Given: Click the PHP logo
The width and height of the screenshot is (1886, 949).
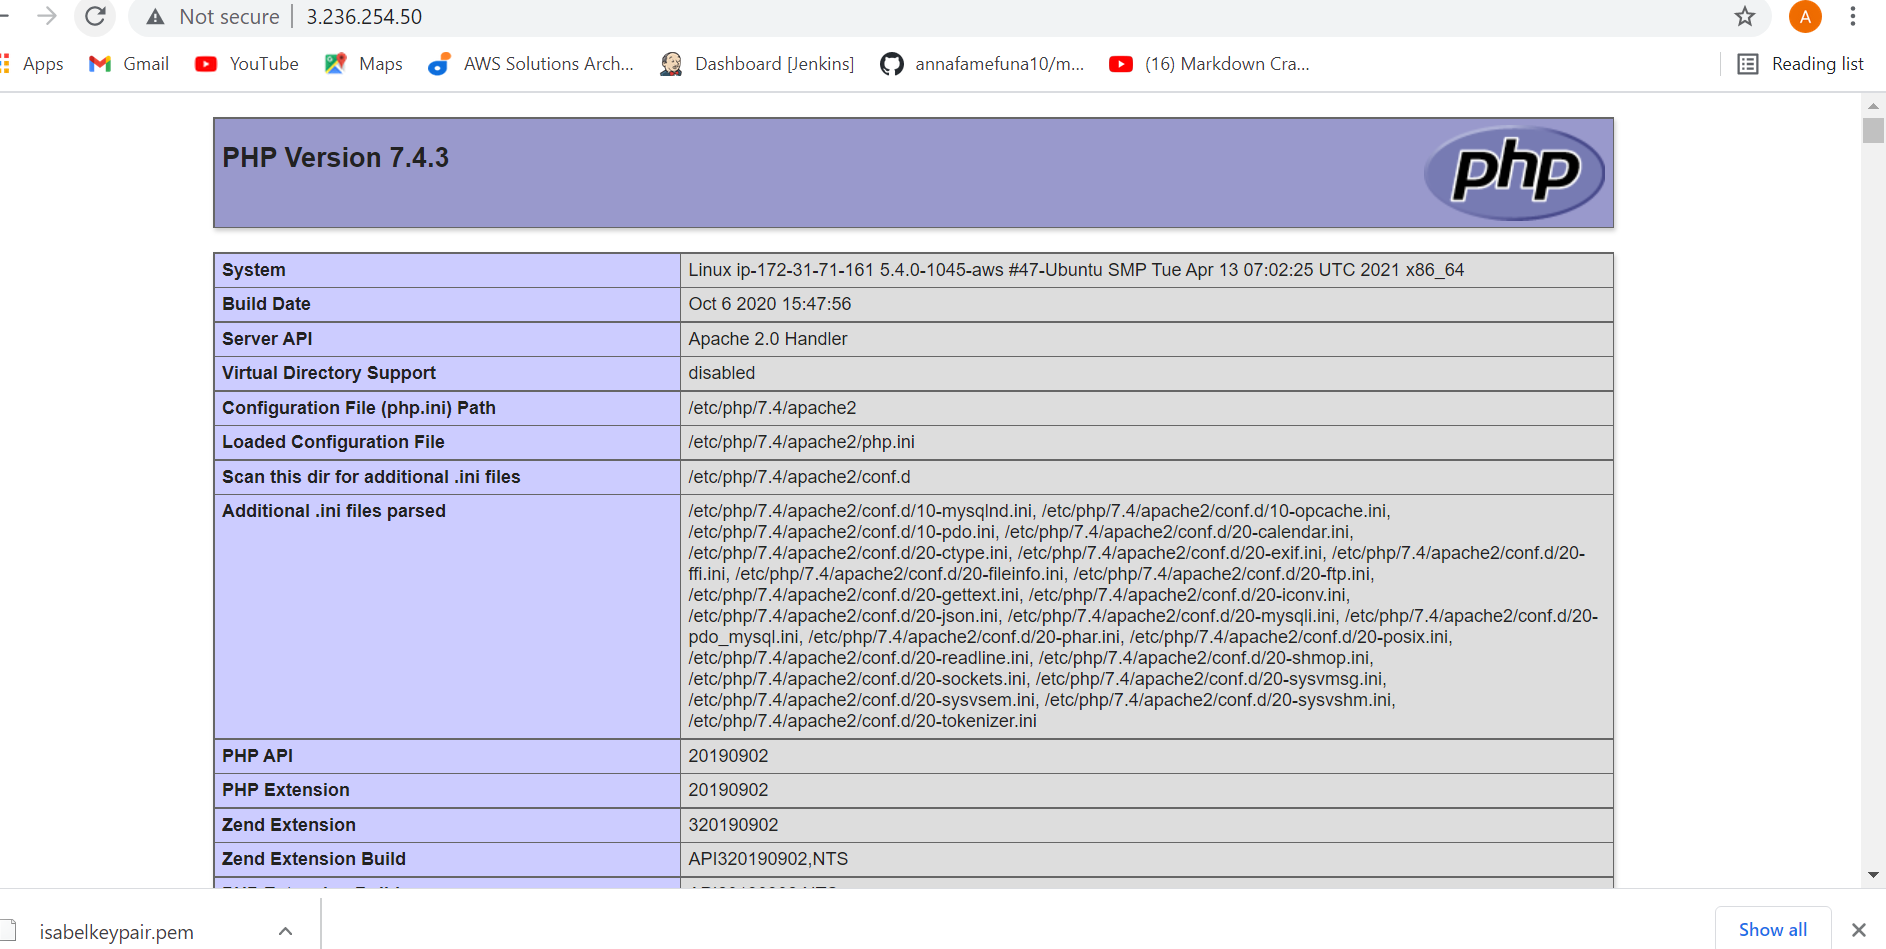Looking at the screenshot, I should (1514, 172).
